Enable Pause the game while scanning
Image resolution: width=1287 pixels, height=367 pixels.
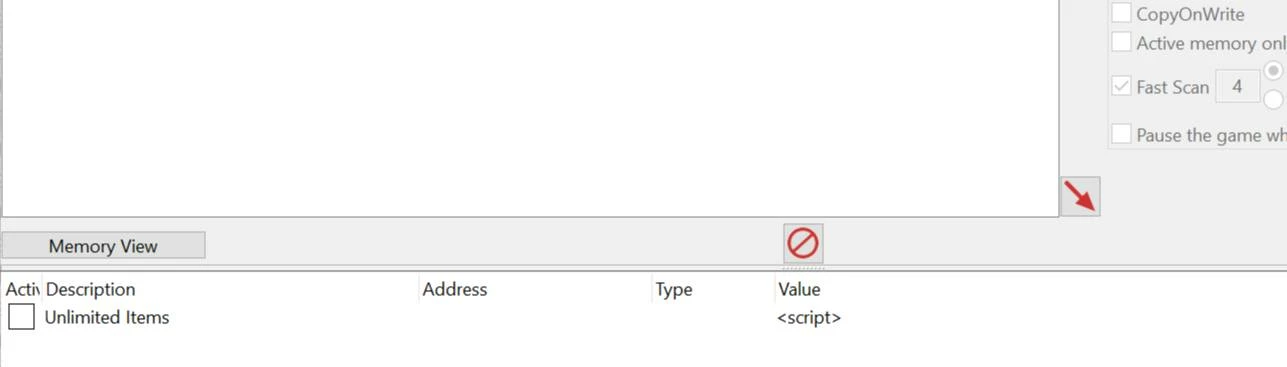click(1122, 134)
